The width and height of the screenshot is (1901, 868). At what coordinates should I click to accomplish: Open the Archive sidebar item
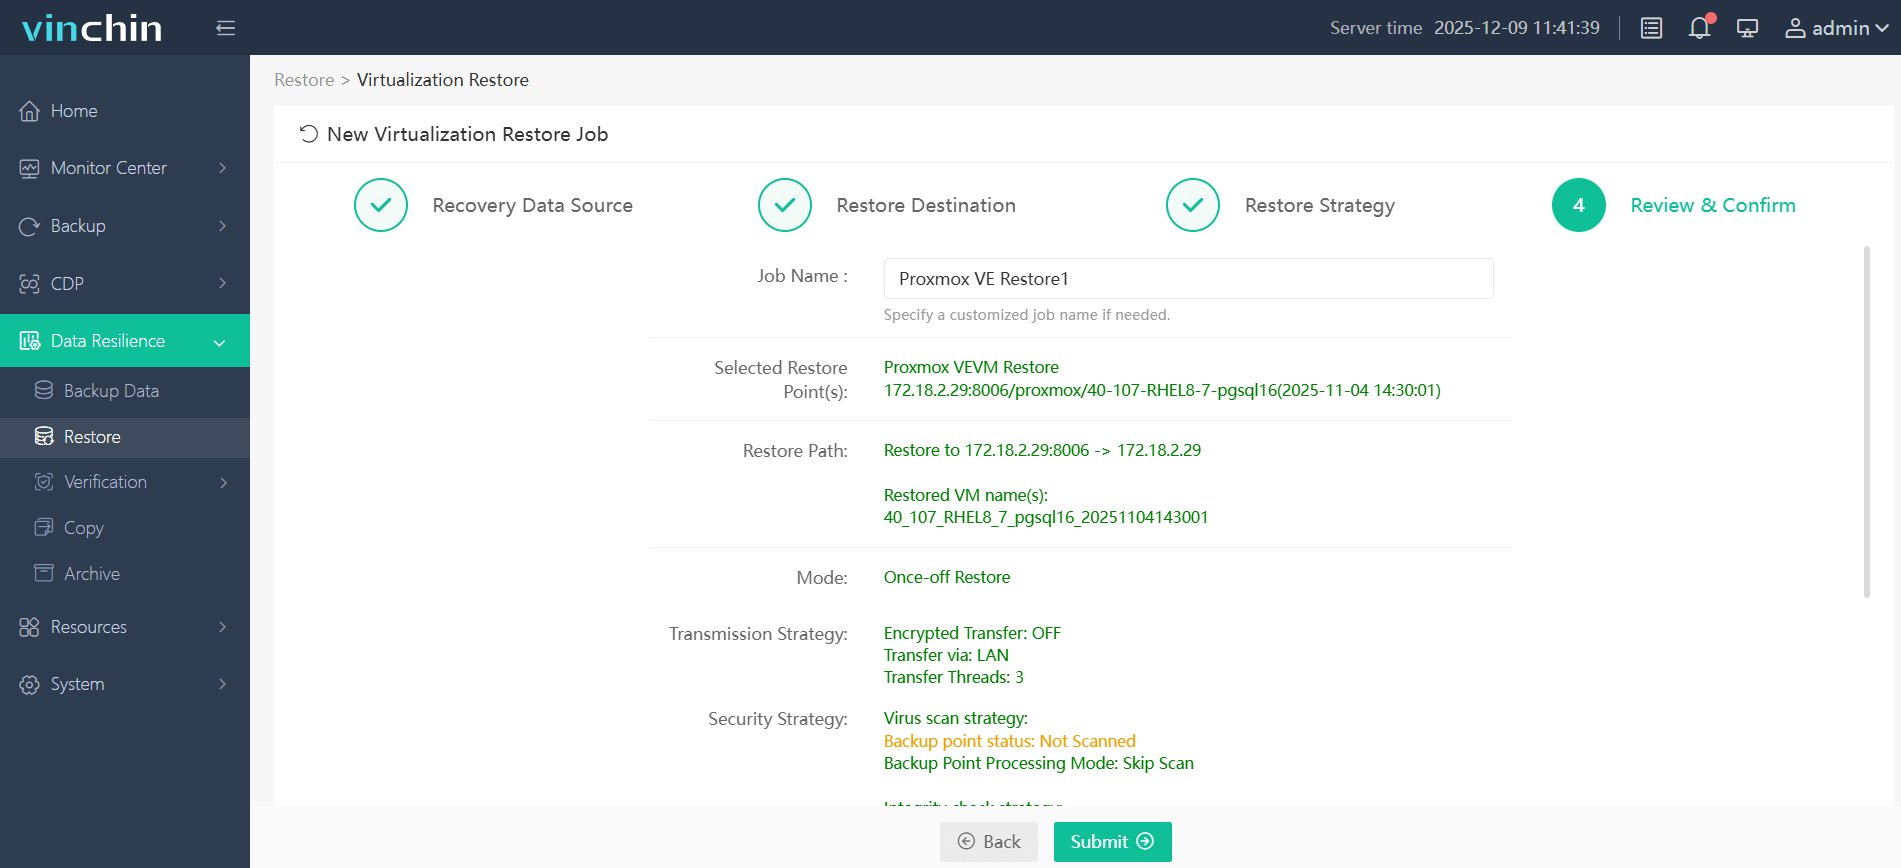92,574
